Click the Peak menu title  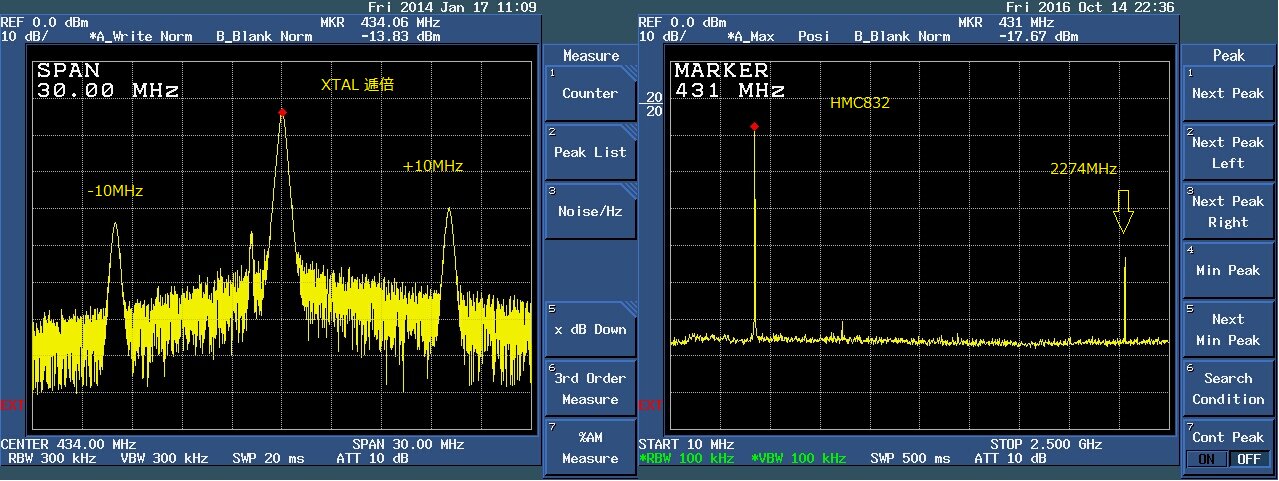click(x=1228, y=56)
